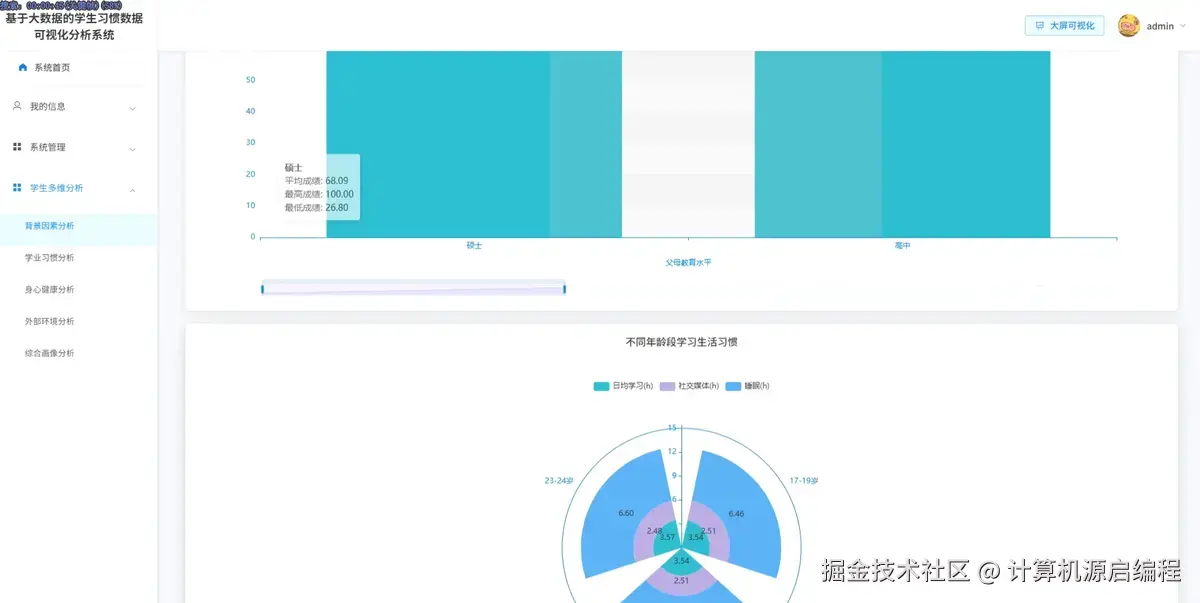Click the screen icon inside 大屏可视化 button

(x=1040, y=26)
